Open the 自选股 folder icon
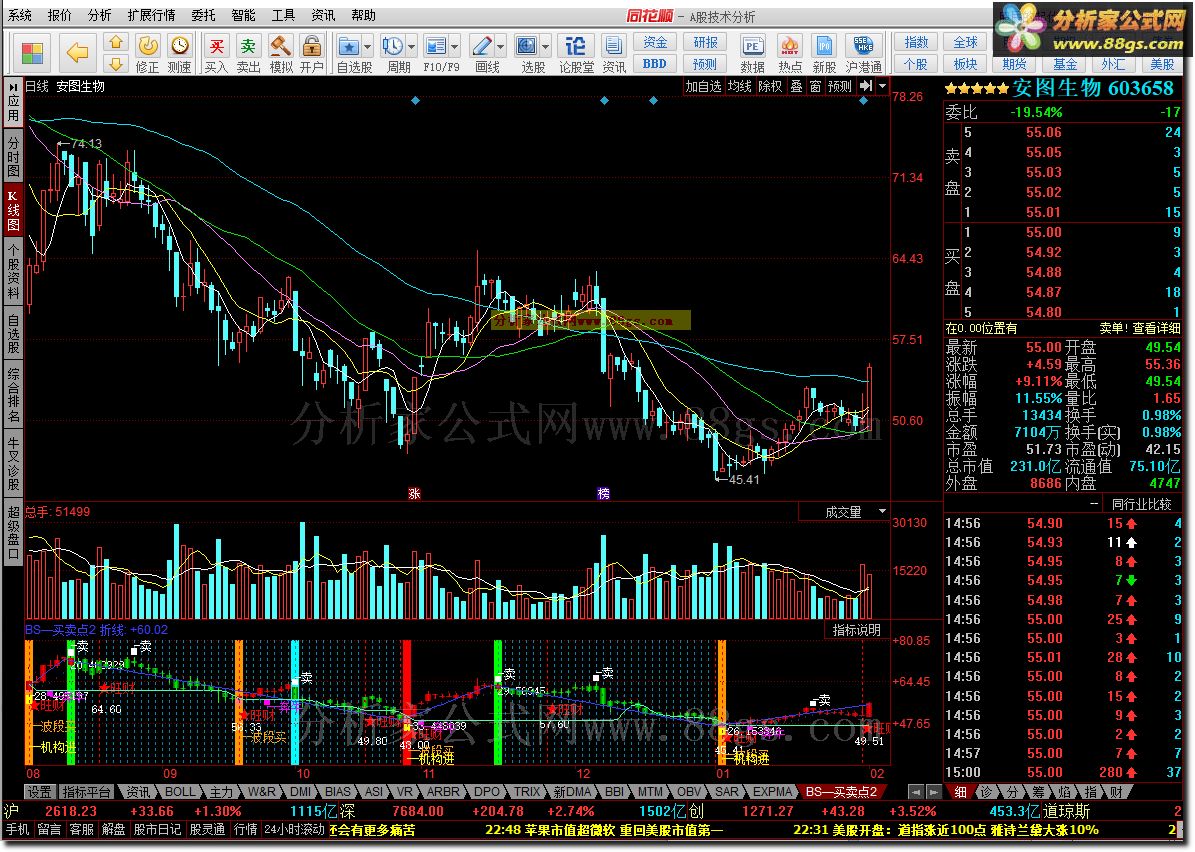Screen dimensions: 1195x852 [x=349, y=46]
